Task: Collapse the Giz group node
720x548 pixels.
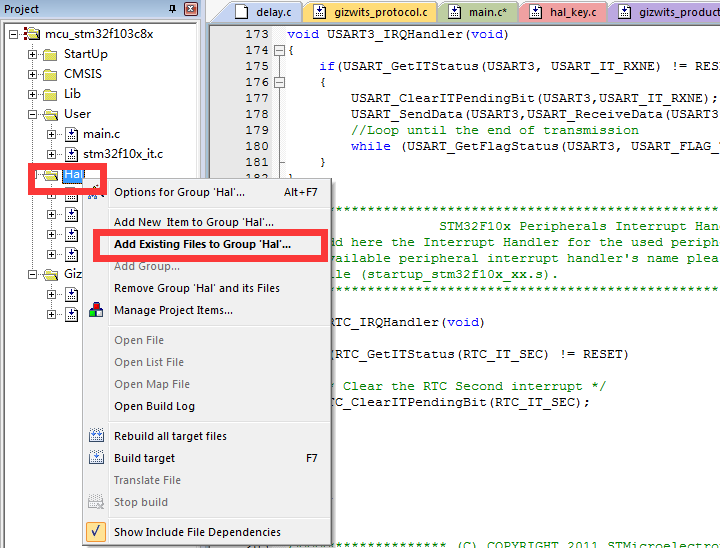Action: coord(32,274)
